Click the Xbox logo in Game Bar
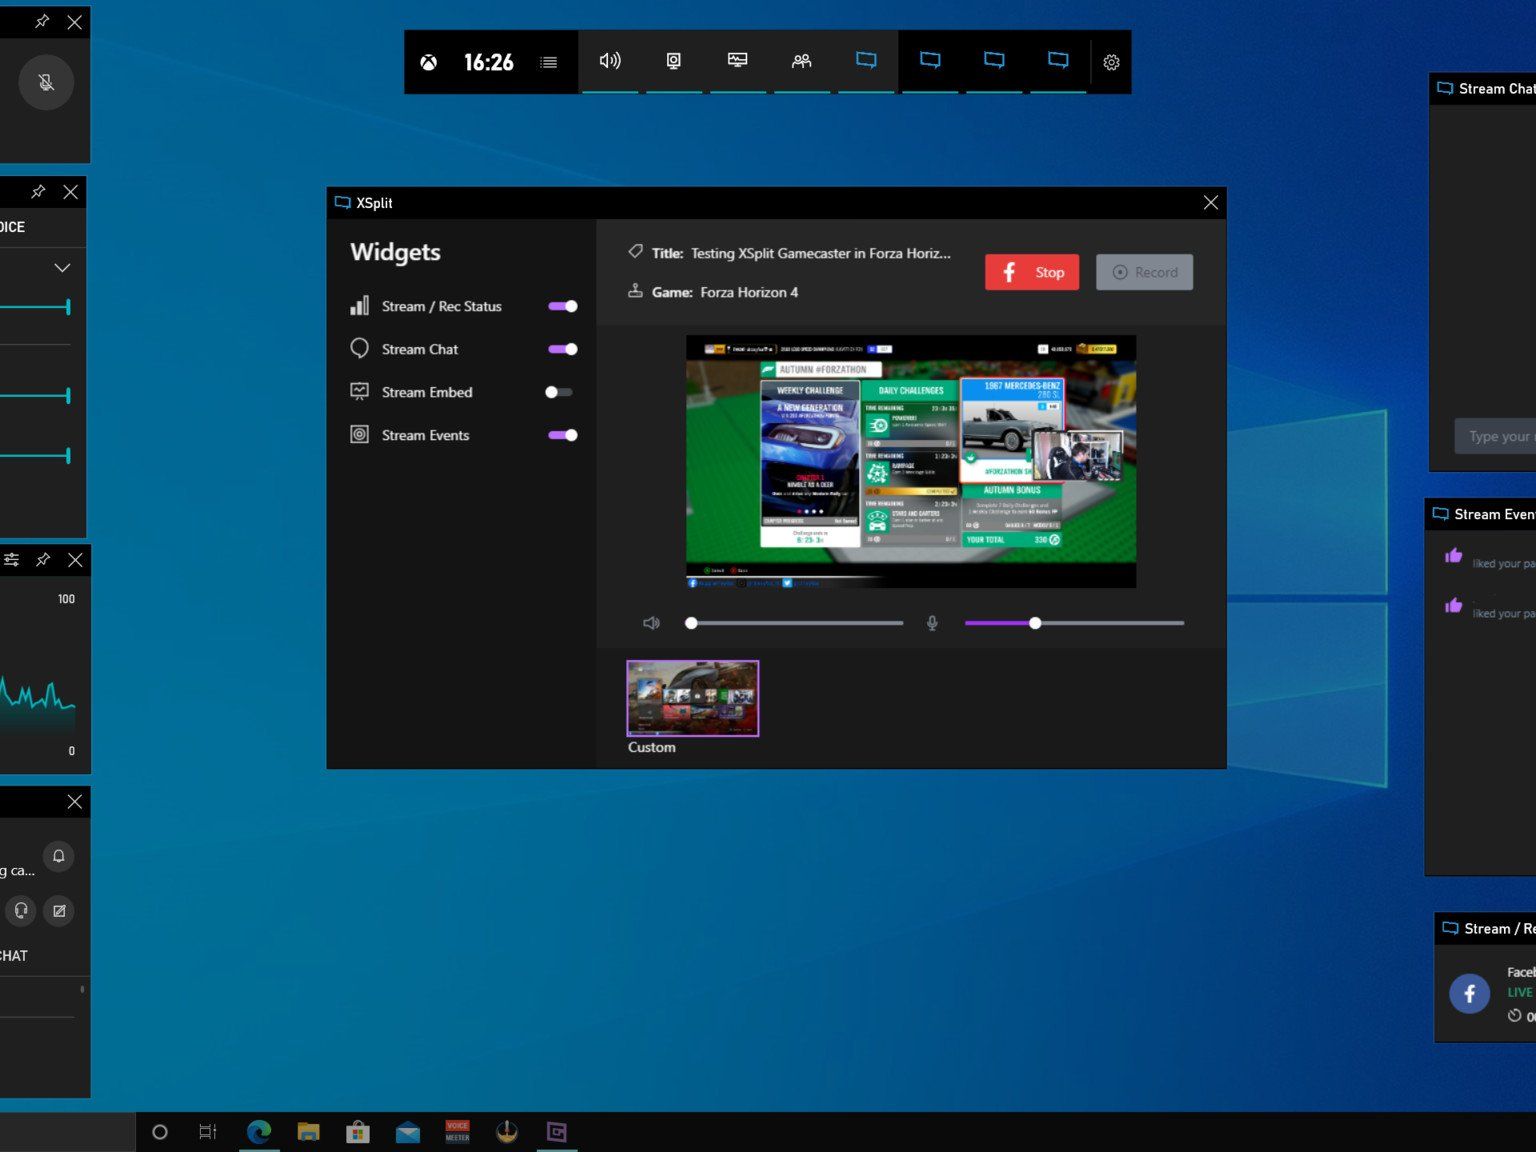The image size is (1536, 1152). (x=428, y=62)
